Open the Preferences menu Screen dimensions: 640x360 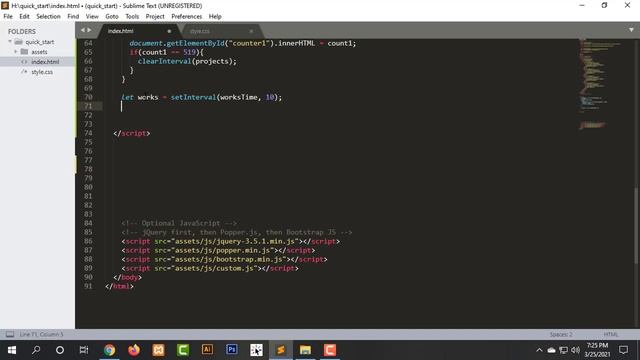[x=187, y=16]
